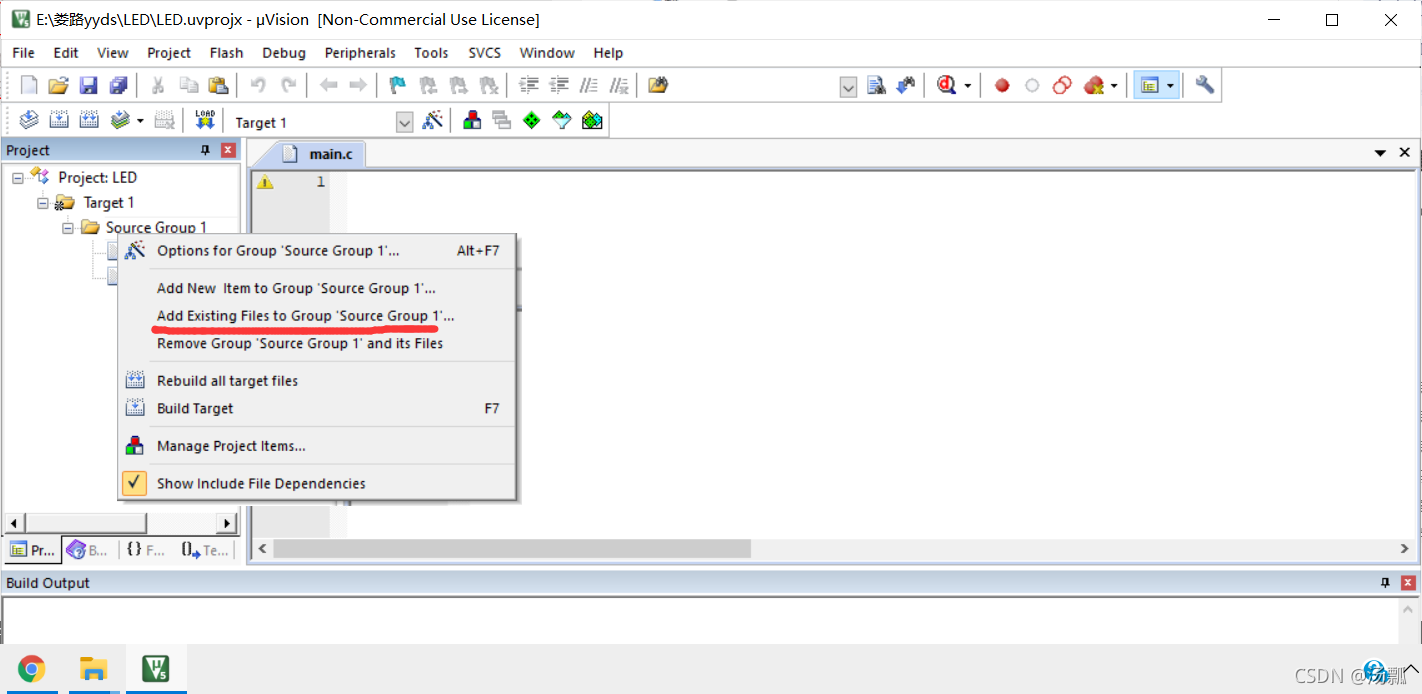
Task: Rebuild all target files toolbar icon
Action: click(x=89, y=121)
